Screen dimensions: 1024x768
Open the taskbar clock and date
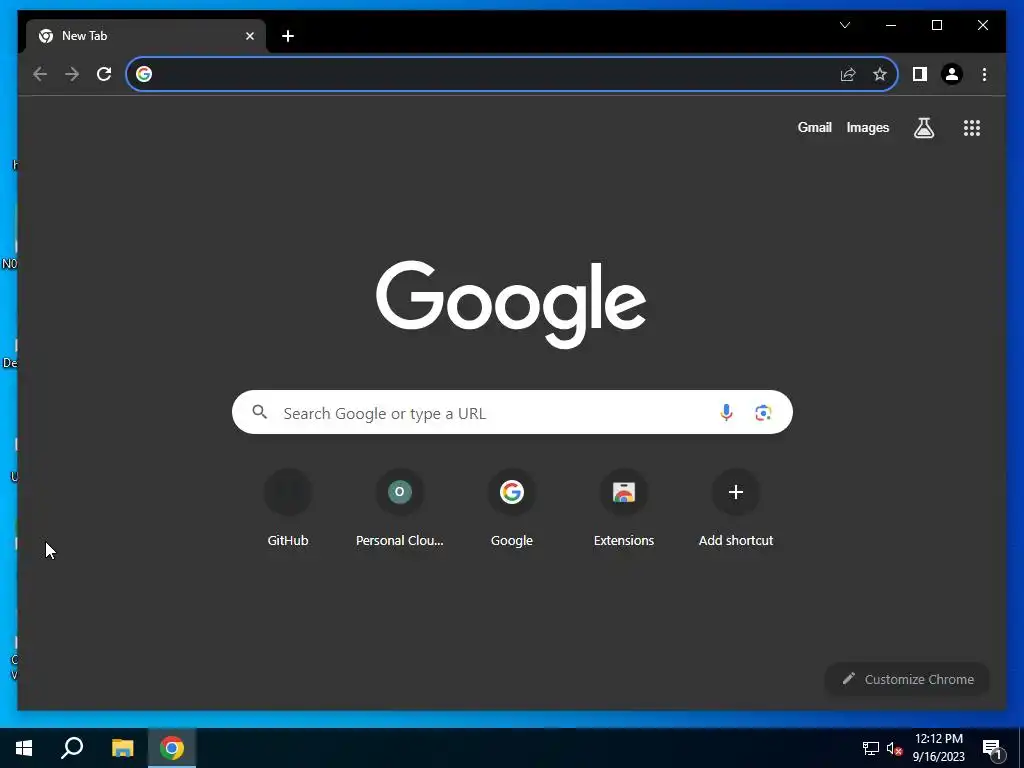pyautogui.click(x=938, y=748)
